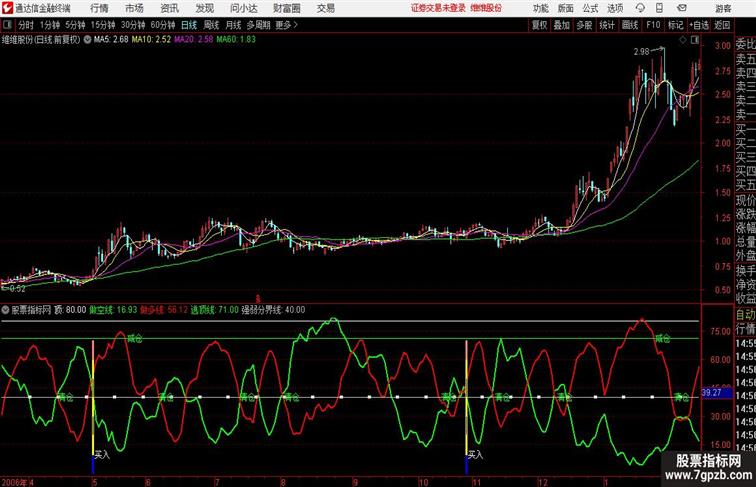Switch to the 5分钟 period tab
Image resolution: width=756 pixels, height=487 pixels.
click(x=75, y=25)
